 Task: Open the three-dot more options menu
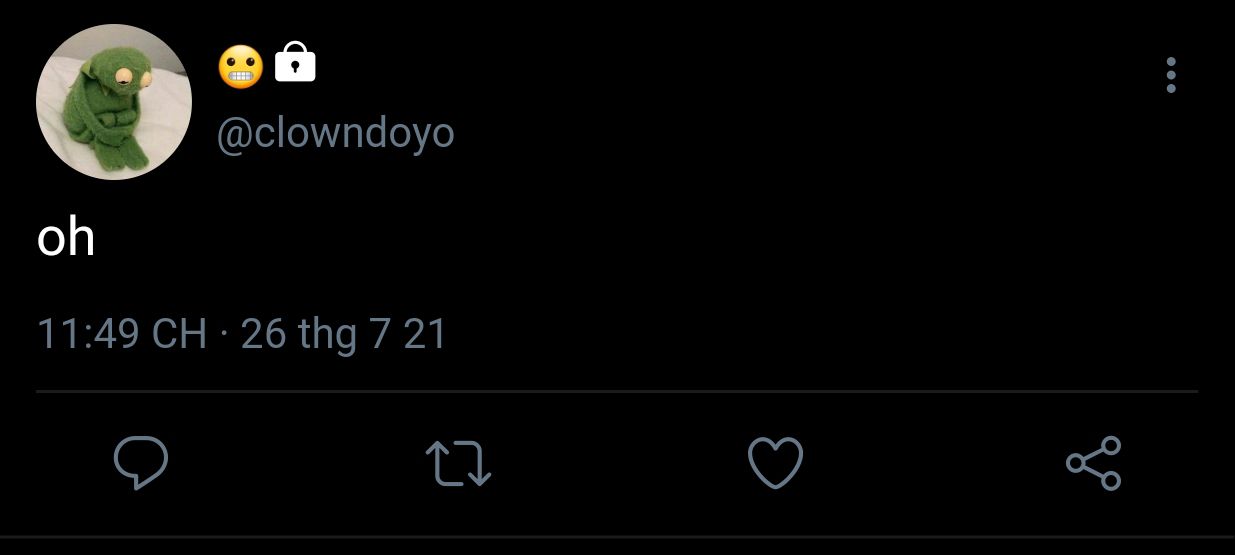click(x=1171, y=76)
